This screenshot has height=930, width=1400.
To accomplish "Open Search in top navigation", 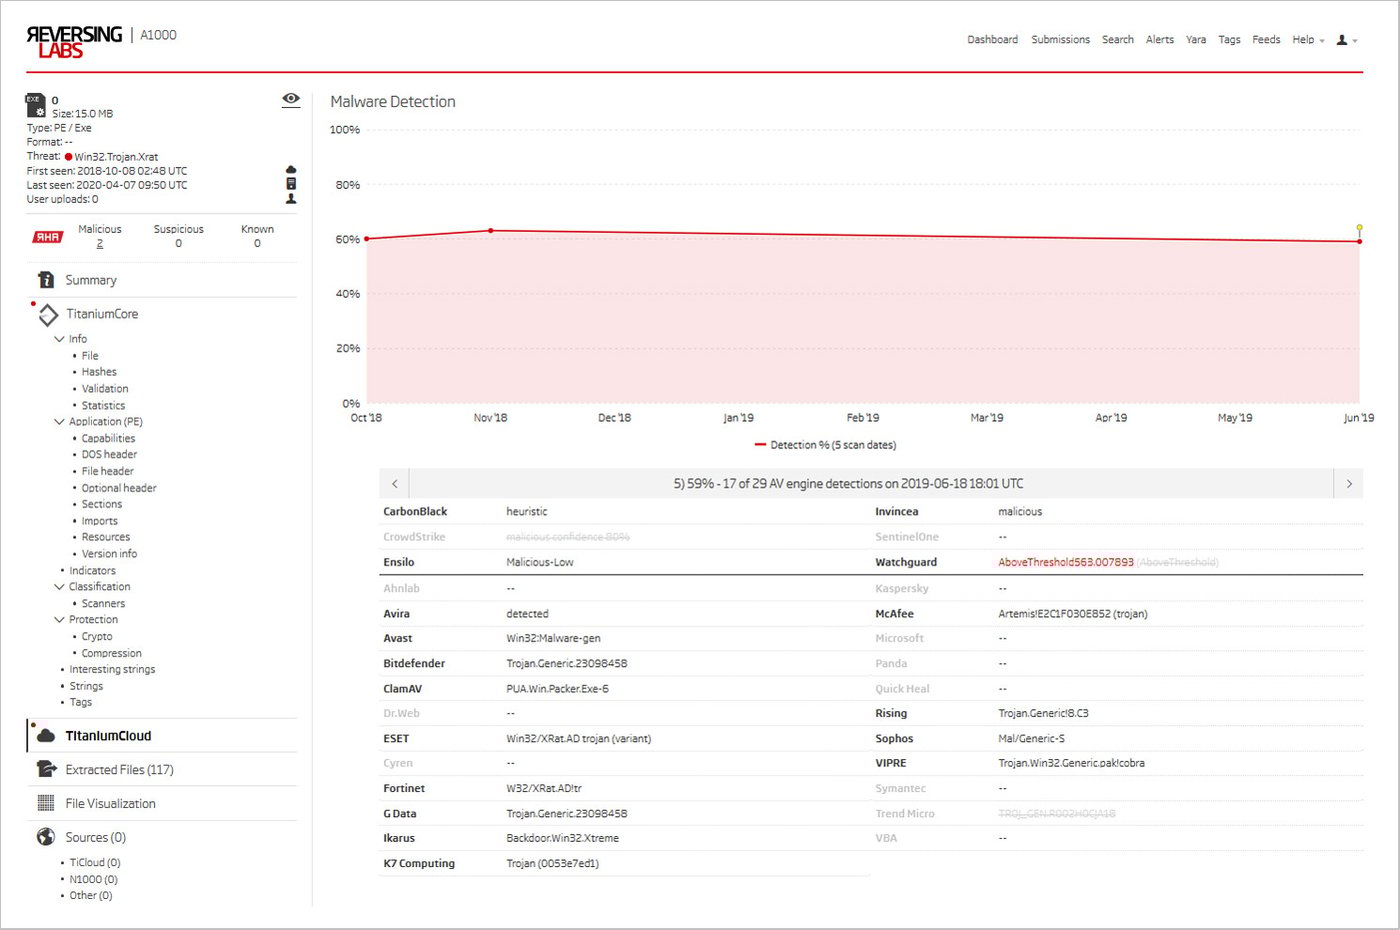I will 1118,40.
